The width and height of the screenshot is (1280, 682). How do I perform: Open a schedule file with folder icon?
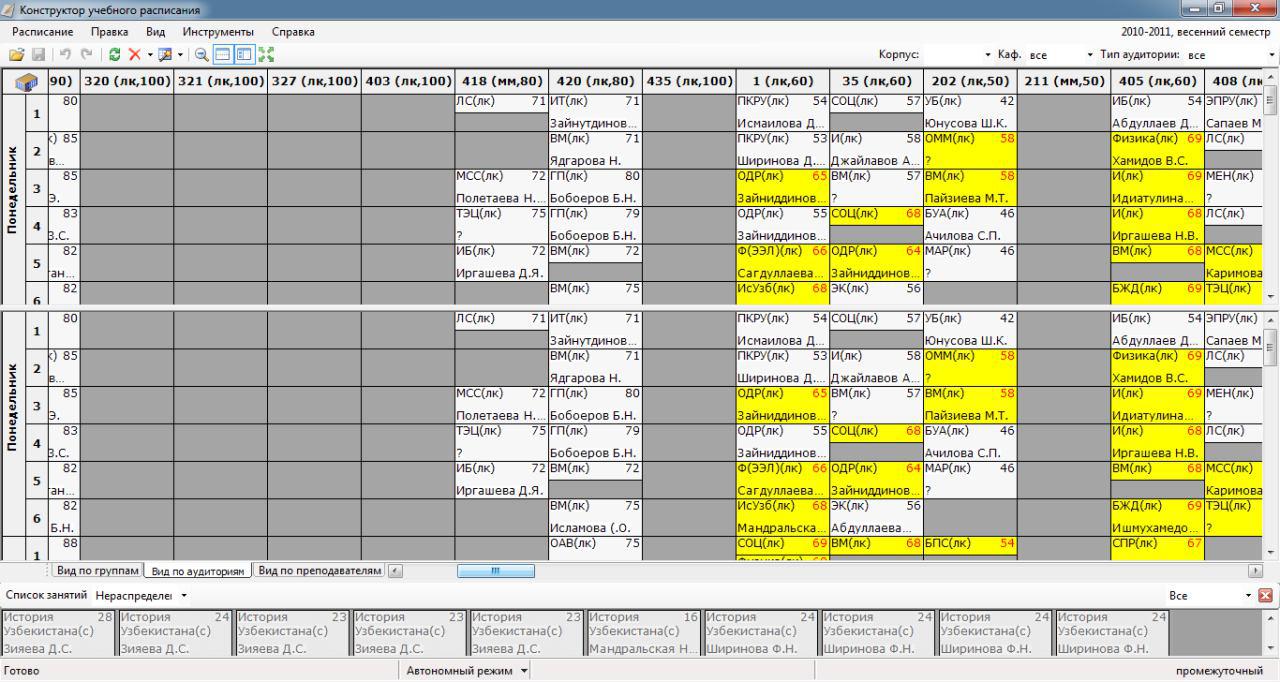click(x=16, y=54)
